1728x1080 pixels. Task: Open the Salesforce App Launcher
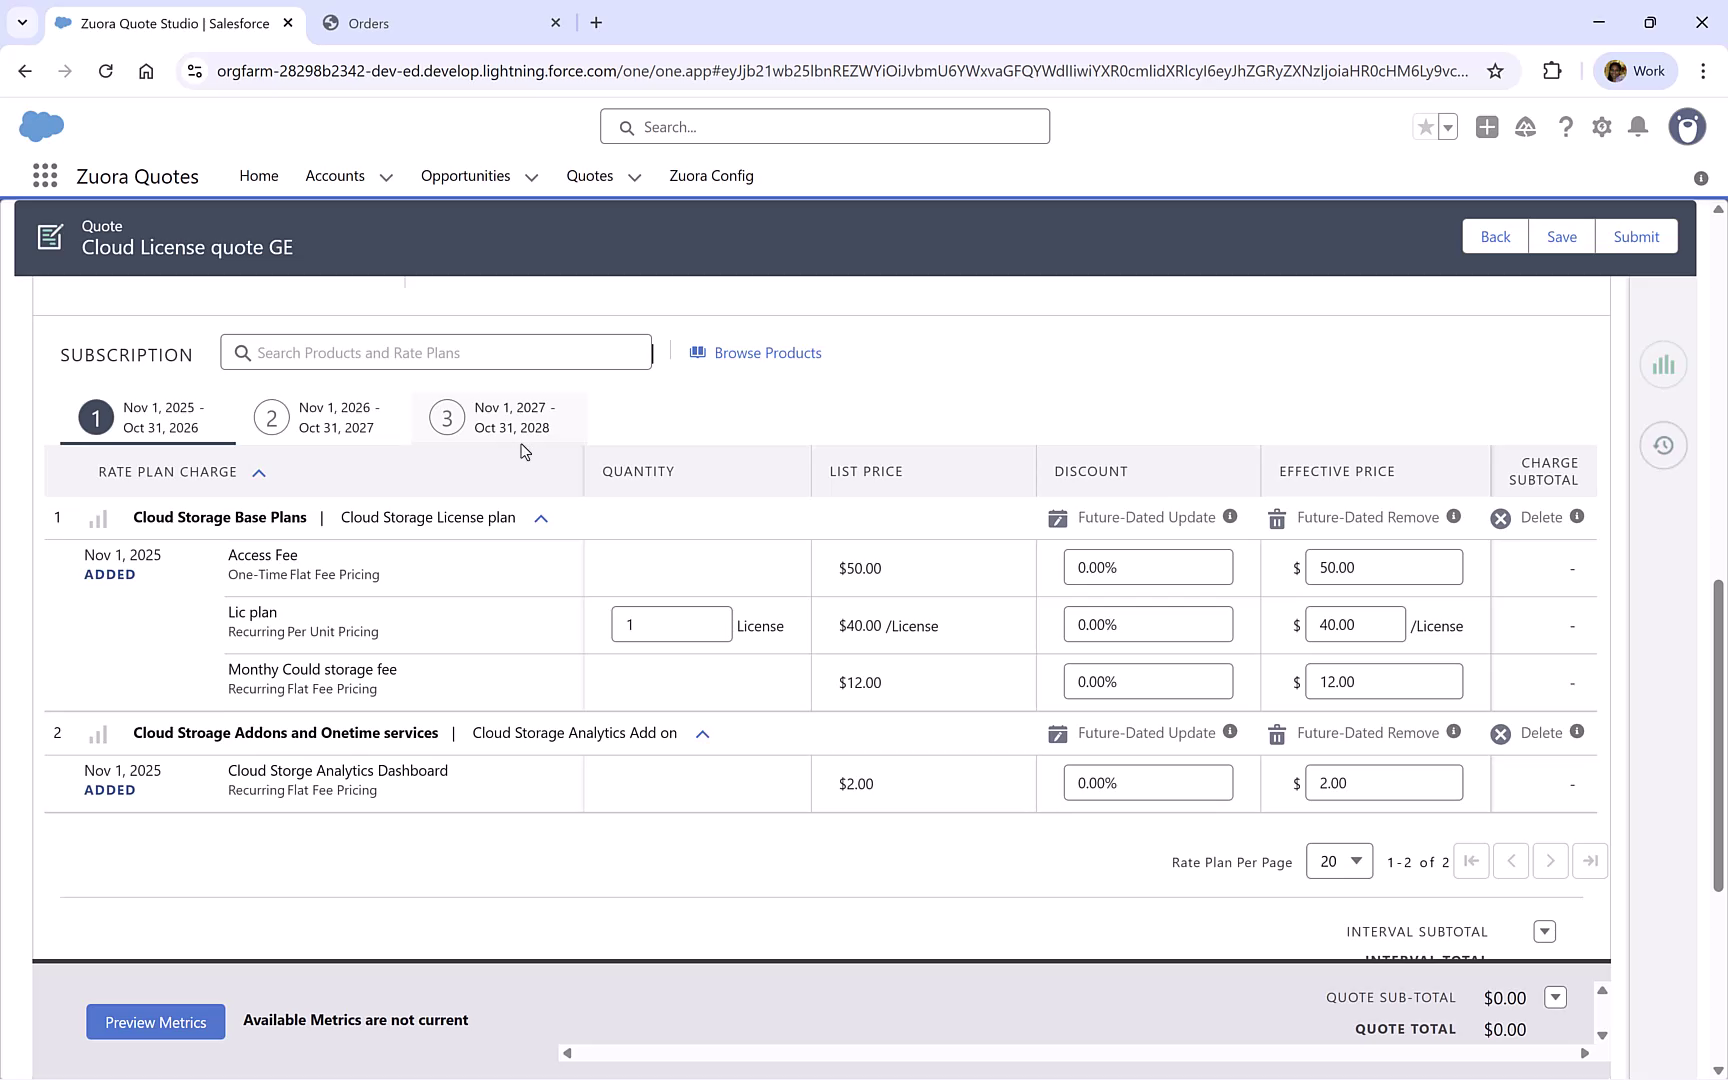(x=44, y=175)
